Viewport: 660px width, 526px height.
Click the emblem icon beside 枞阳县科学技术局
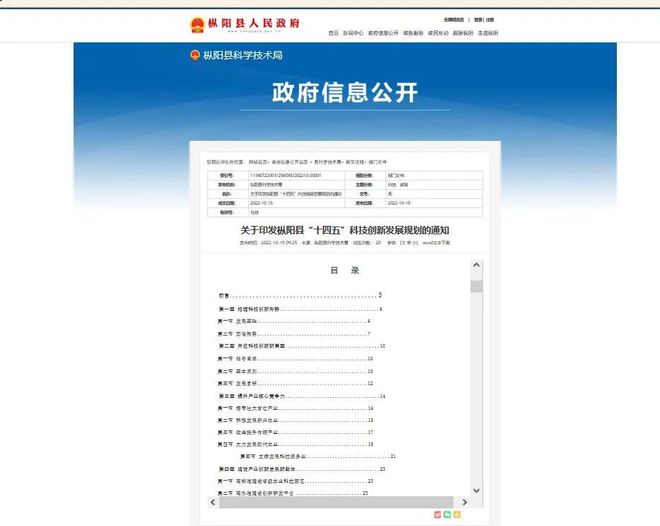click(195, 55)
